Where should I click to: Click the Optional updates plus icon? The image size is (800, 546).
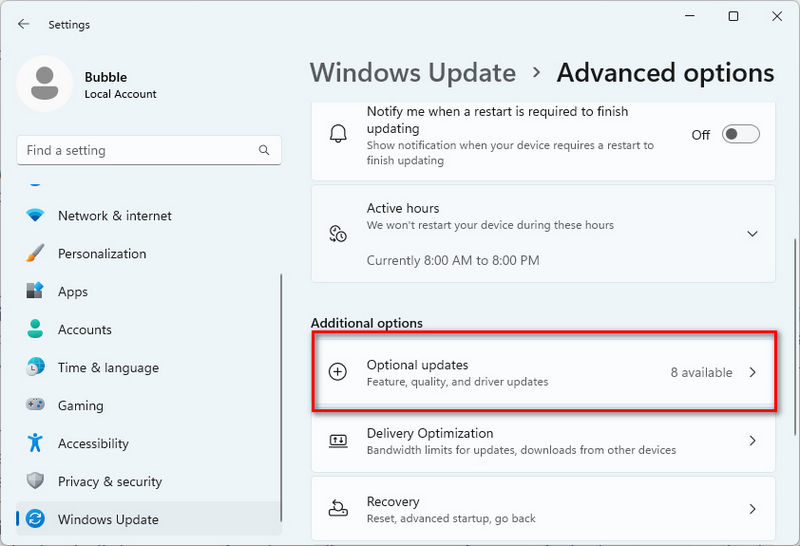tap(338, 372)
